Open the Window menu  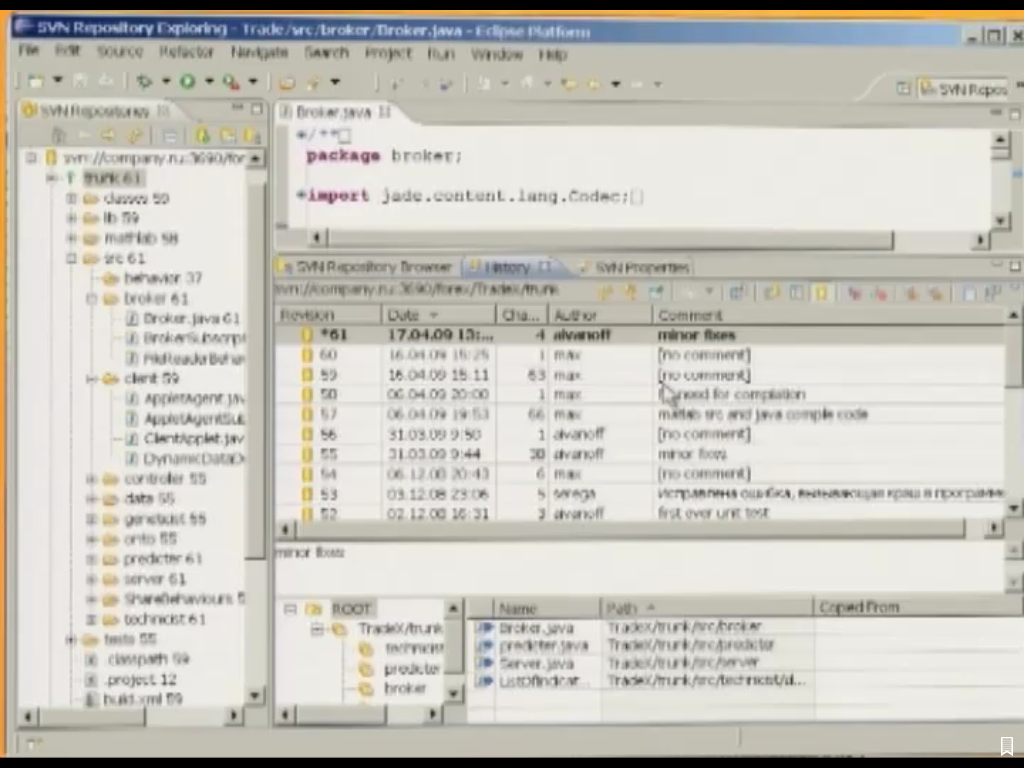pyautogui.click(x=497, y=54)
